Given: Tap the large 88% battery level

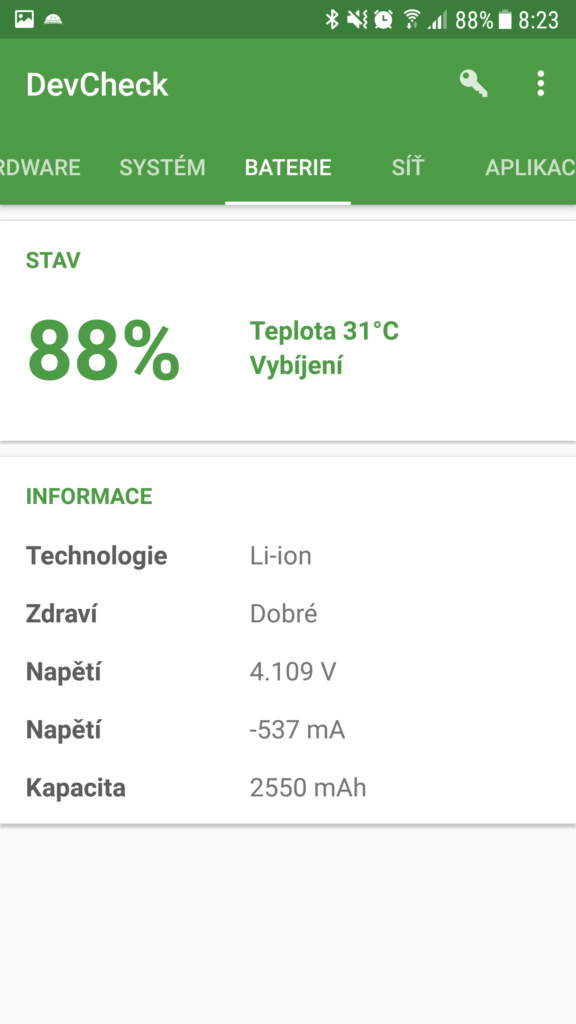Looking at the screenshot, I should coord(103,349).
